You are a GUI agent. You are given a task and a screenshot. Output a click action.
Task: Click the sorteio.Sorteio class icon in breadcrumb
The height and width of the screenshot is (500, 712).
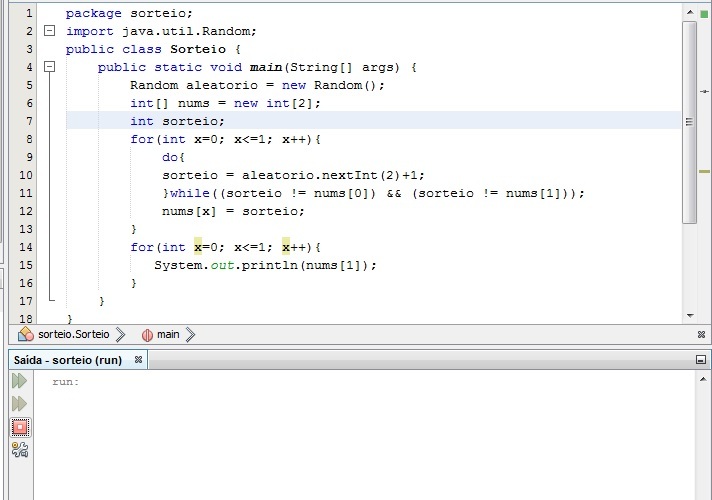(x=25, y=334)
